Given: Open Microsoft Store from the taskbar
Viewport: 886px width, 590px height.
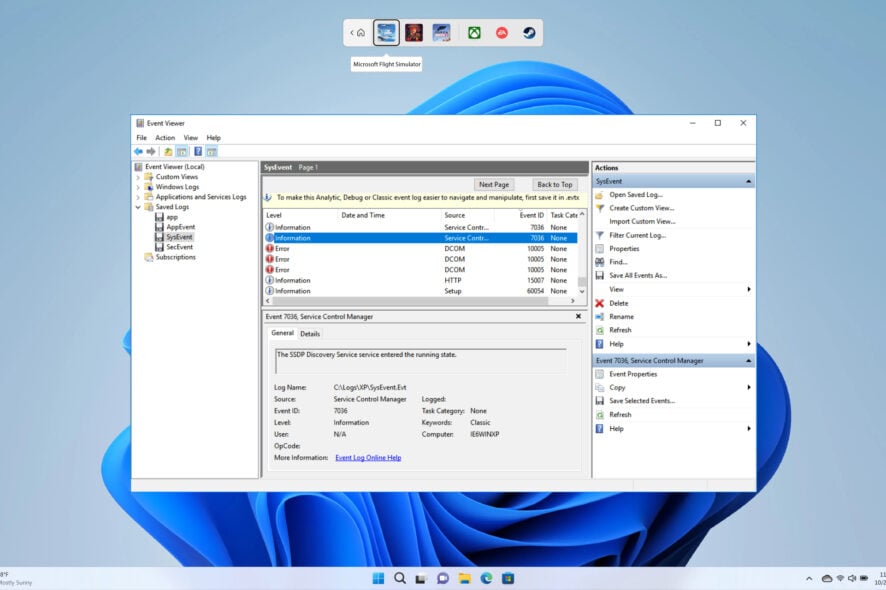Looking at the screenshot, I should [508, 578].
